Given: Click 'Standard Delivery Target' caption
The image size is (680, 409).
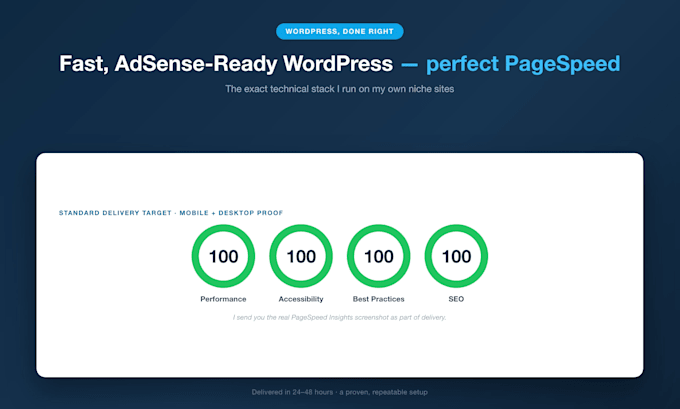Looking at the screenshot, I should coord(171,213).
